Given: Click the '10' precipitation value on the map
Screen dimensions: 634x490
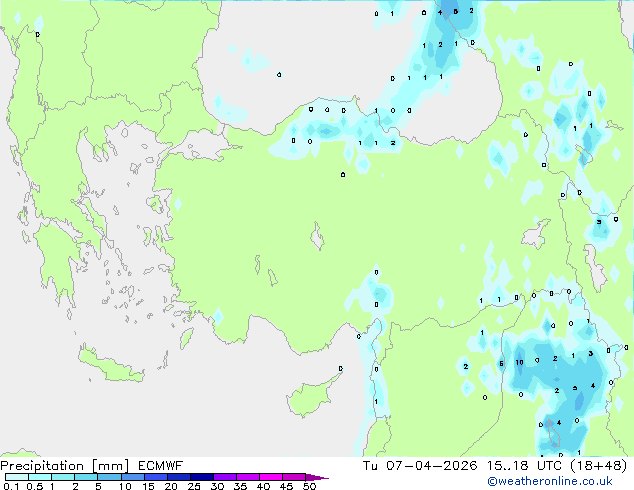Looking at the screenshot, I should pos(520,362).
